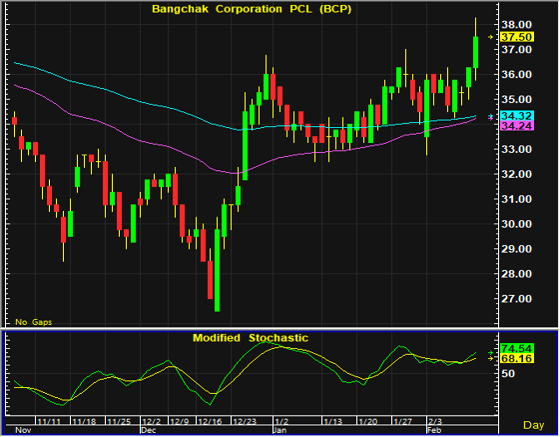Click the Feb month label on the timeline
The height and width of the screenshot is (437, 560).
pos(434,430)
